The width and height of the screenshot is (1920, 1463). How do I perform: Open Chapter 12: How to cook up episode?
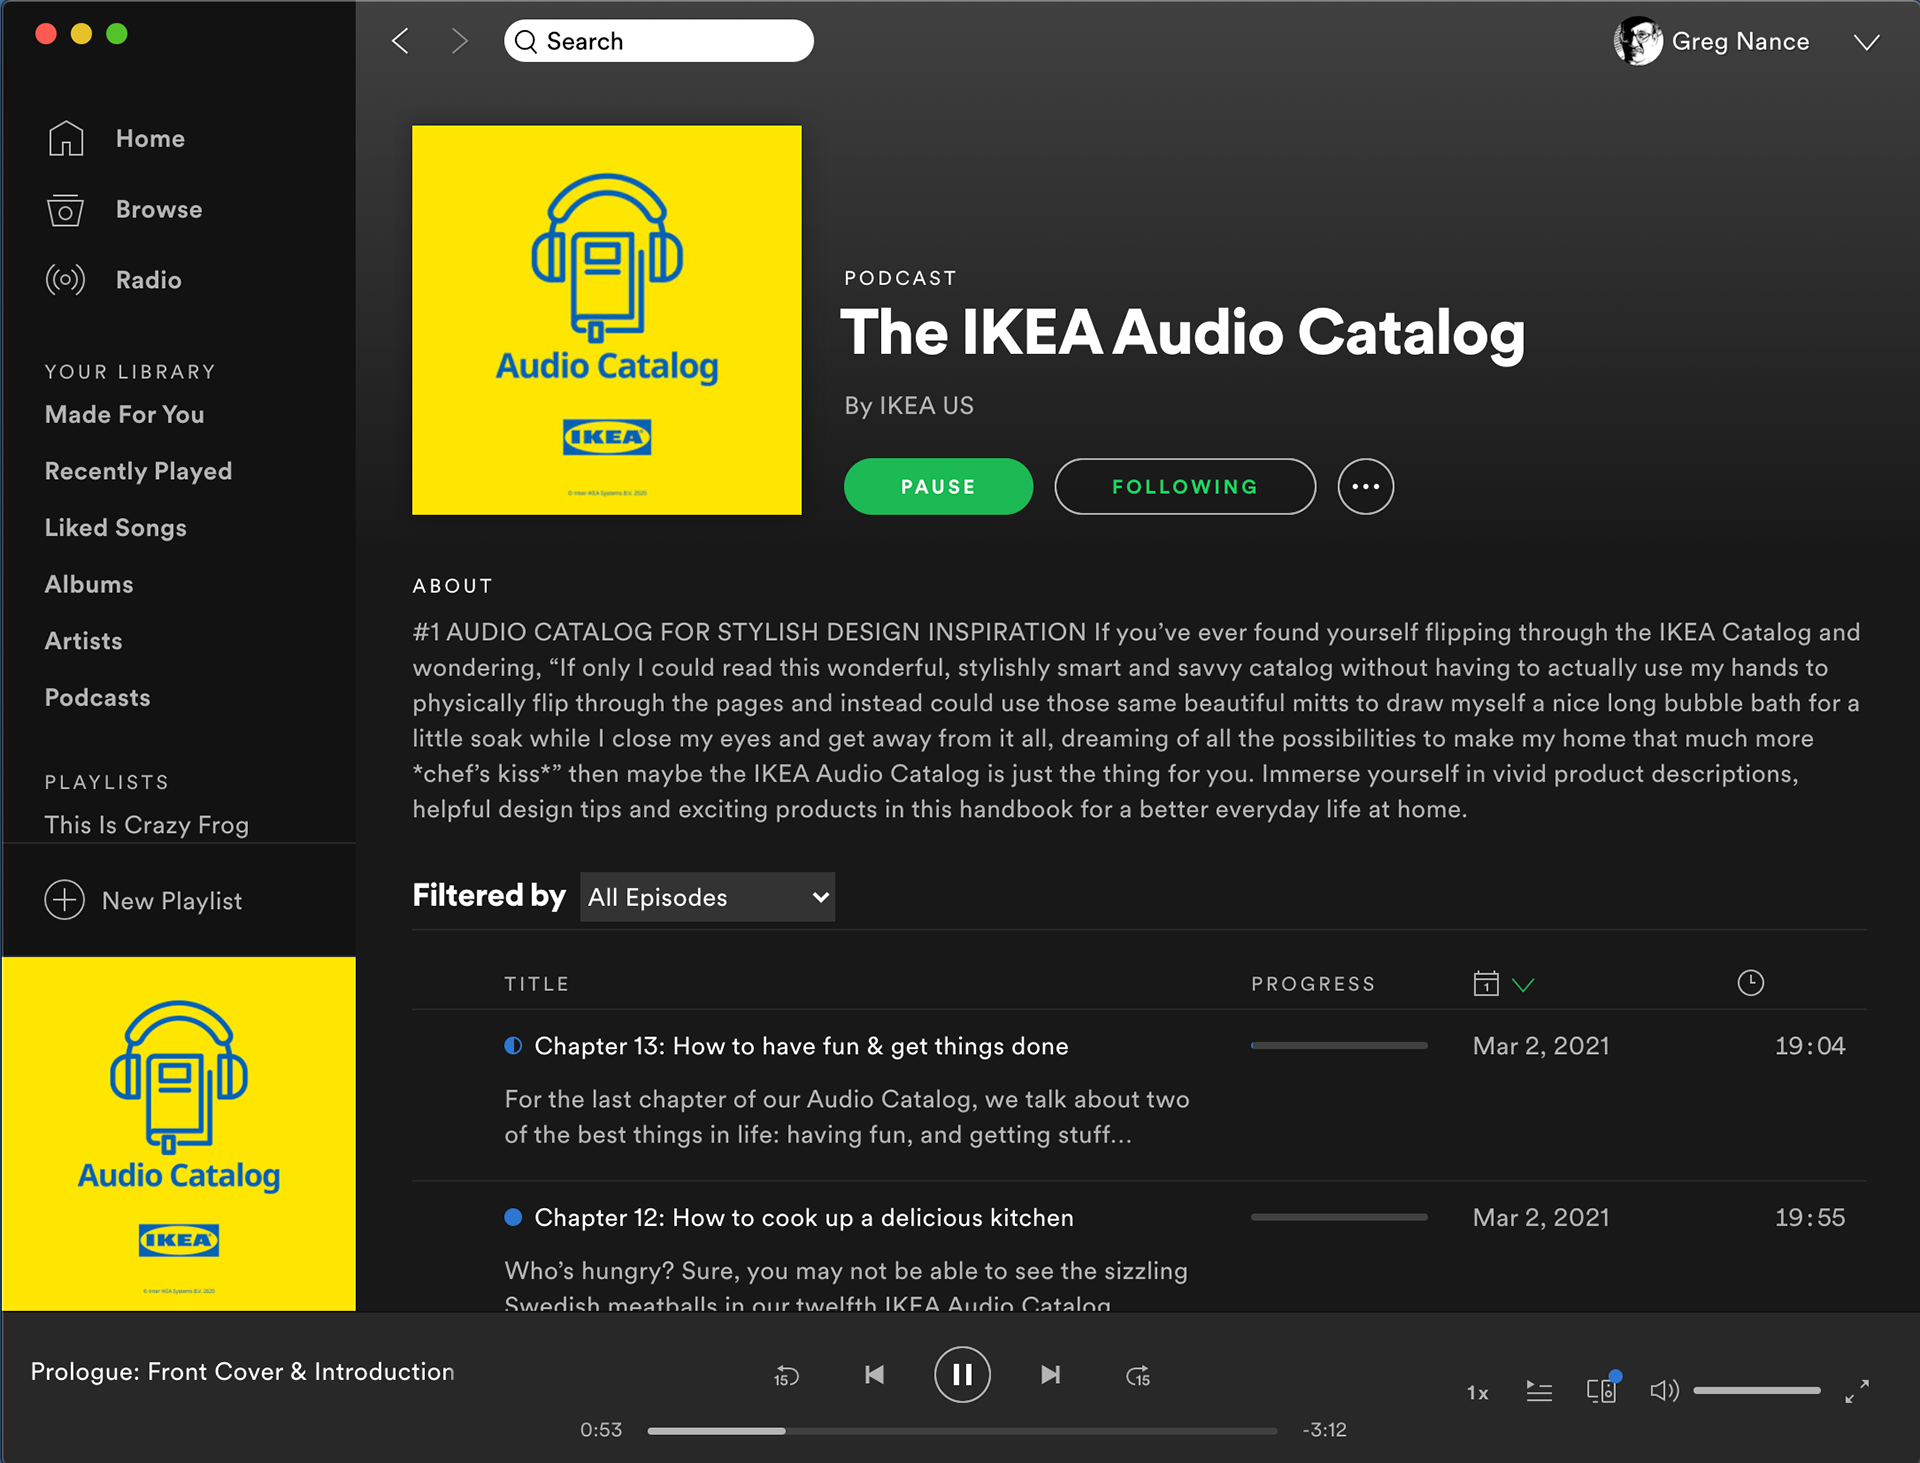pyautogui.click(x=804, y=1218)
